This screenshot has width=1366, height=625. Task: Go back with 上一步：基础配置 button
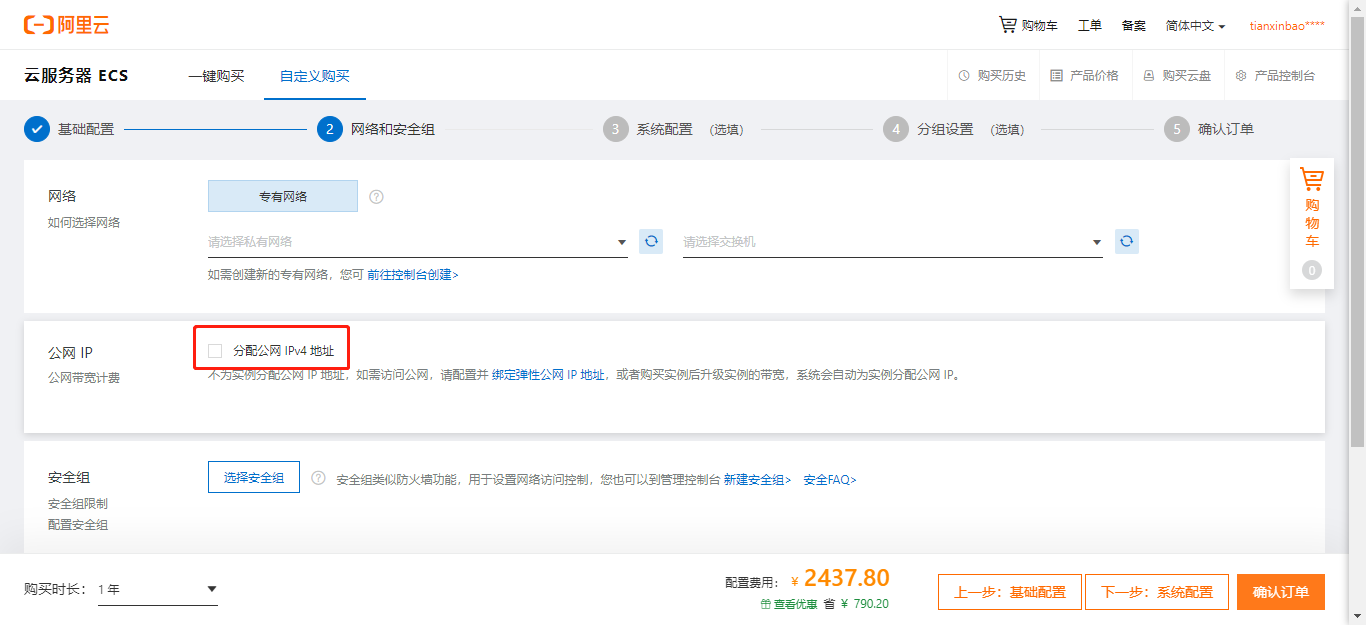pos(1009,592)
